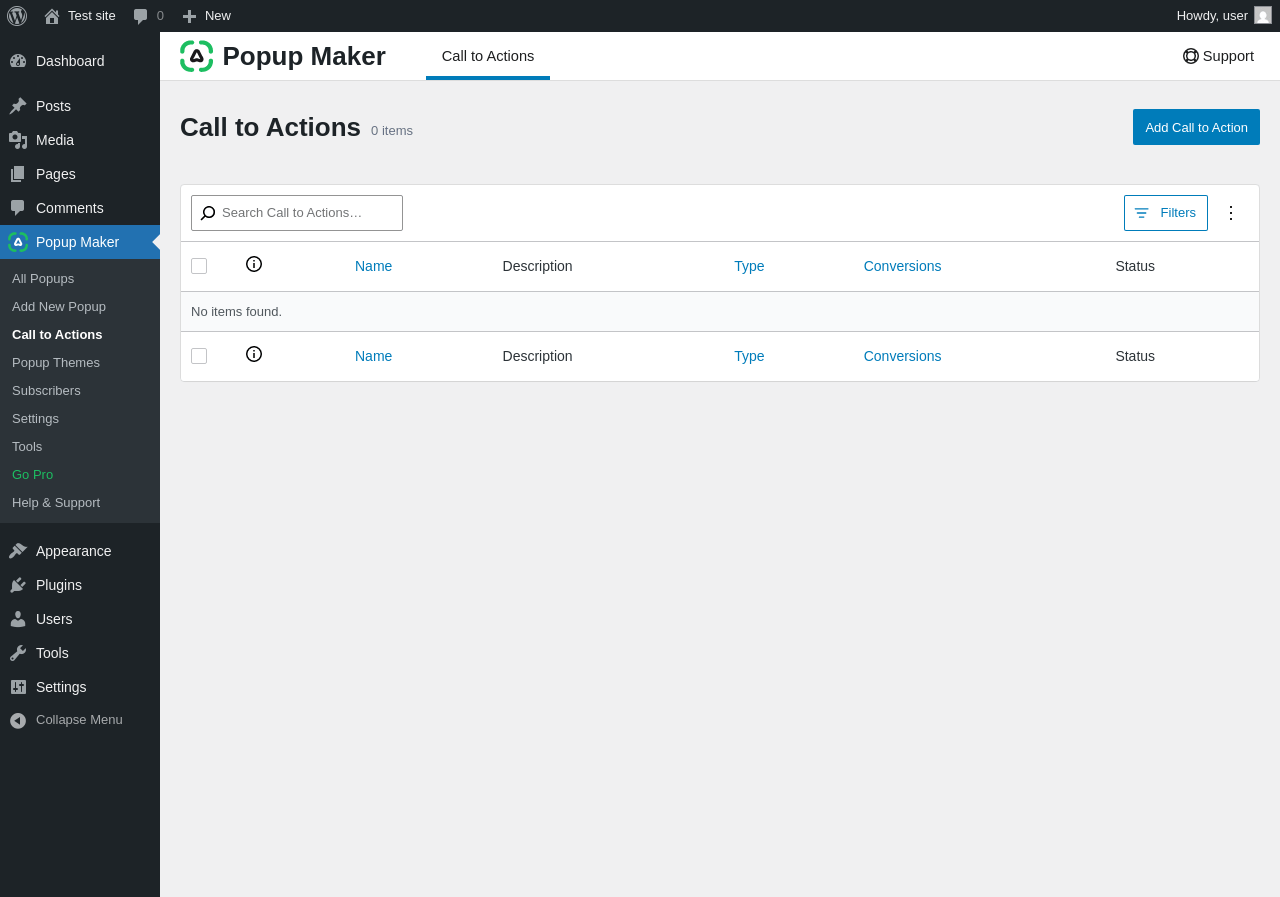Click the WordPress logo icon
1280x897 pixels.
tap(17, 16)
